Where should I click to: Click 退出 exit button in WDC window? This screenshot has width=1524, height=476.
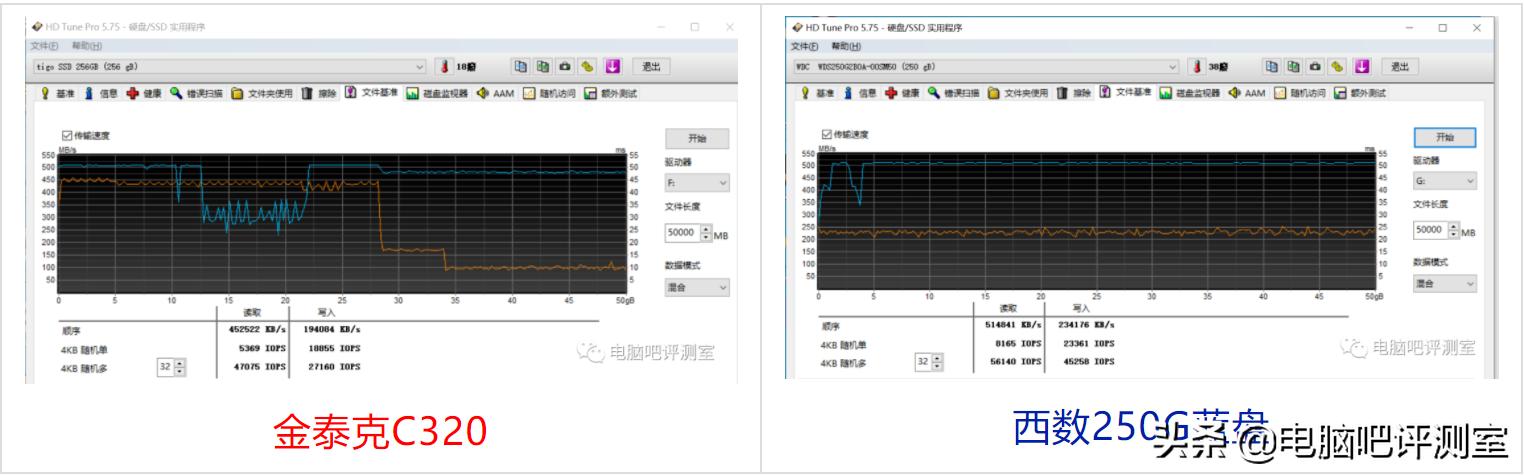tap(1400, 66)
